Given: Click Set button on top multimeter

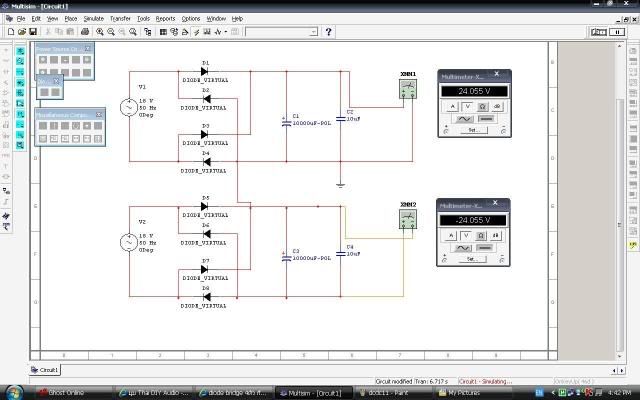Looking at the screenshot, I should pos(472,130).
